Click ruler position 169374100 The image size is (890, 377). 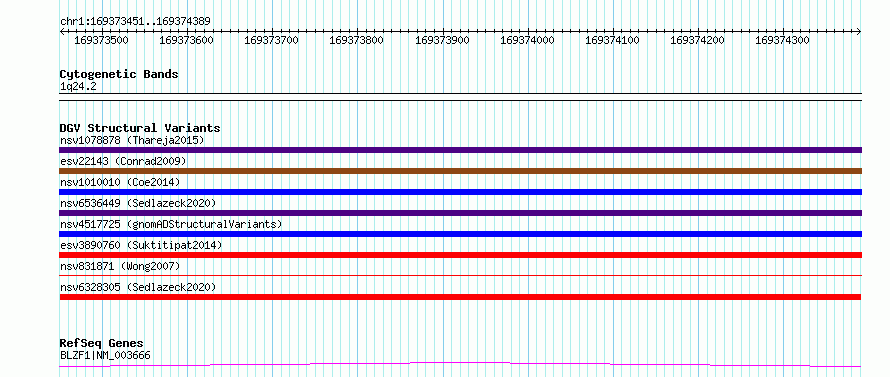pyautogui.click(x=612, y=40)
